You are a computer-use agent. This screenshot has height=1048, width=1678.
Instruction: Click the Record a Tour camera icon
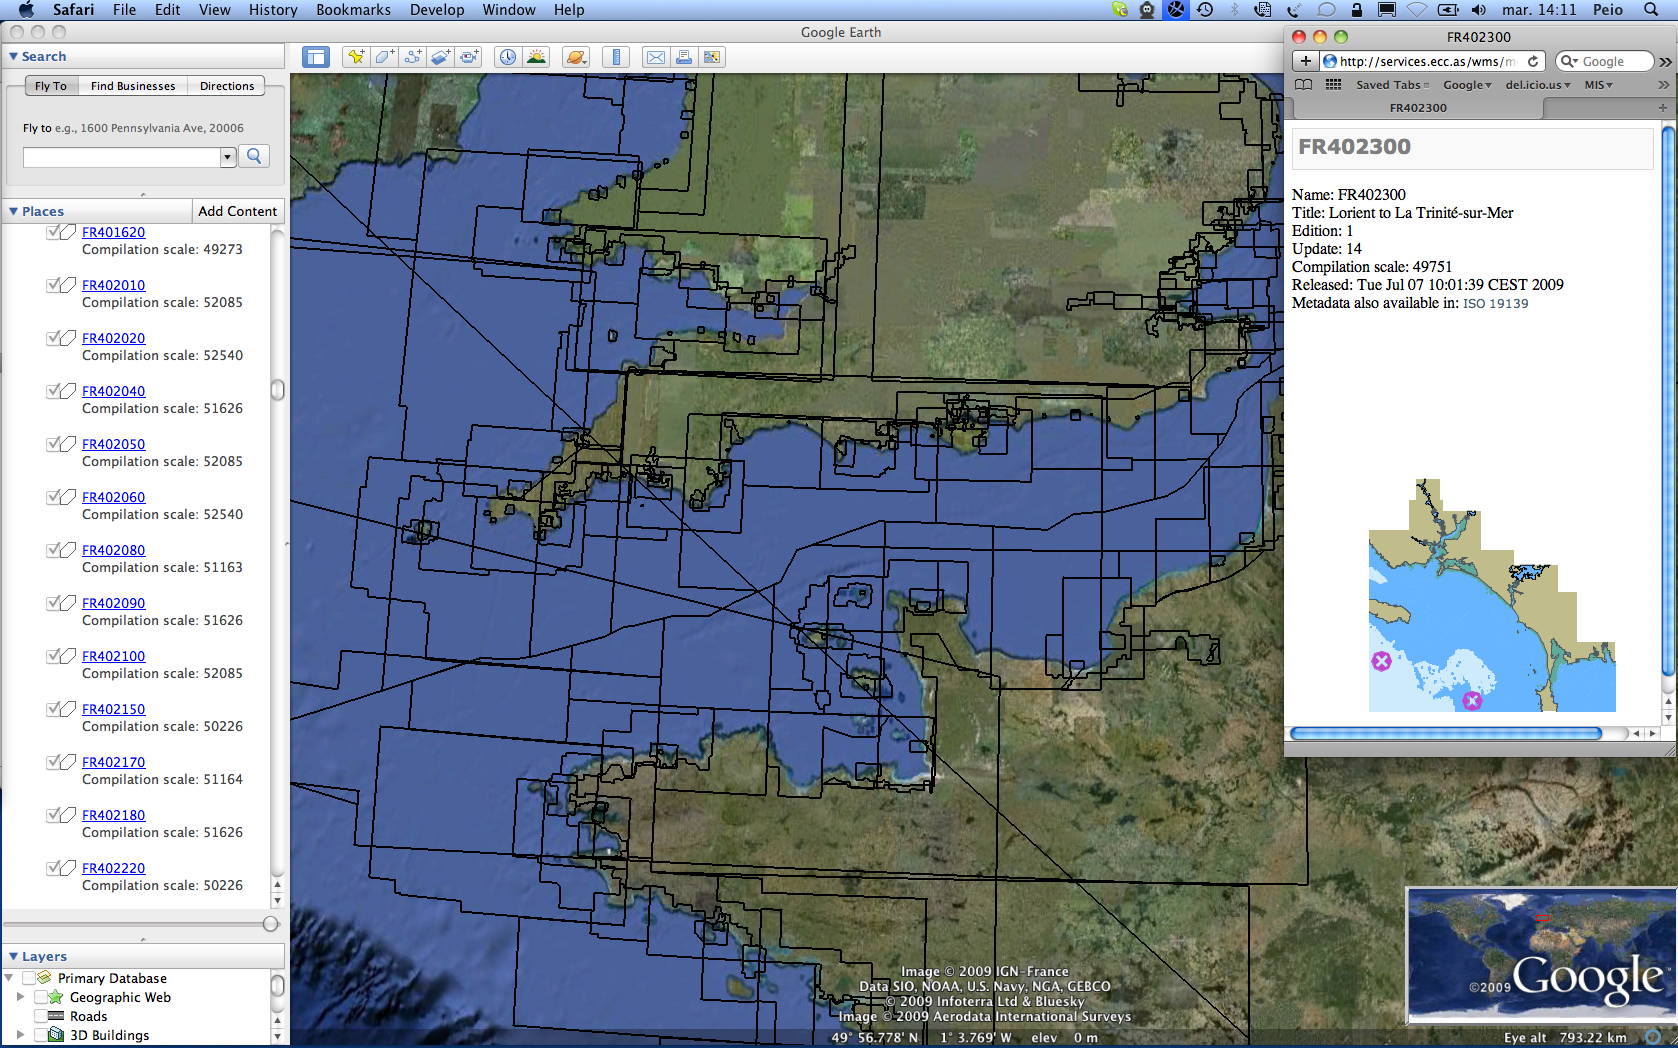[x=469, y=57]
